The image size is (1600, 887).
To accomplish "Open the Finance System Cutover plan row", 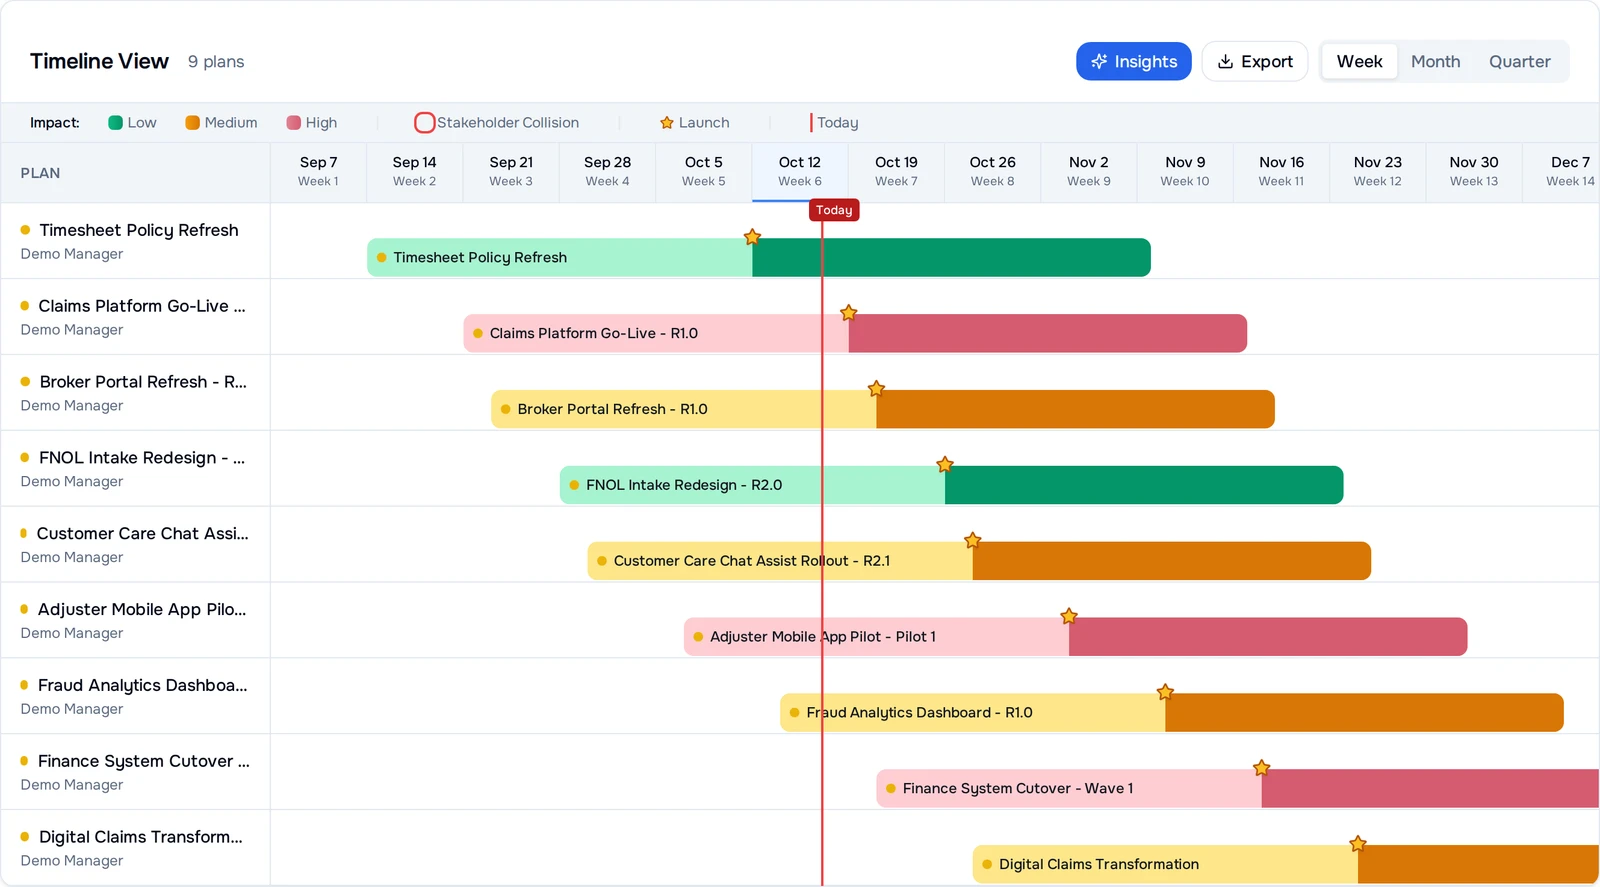I will click(135, 773).
